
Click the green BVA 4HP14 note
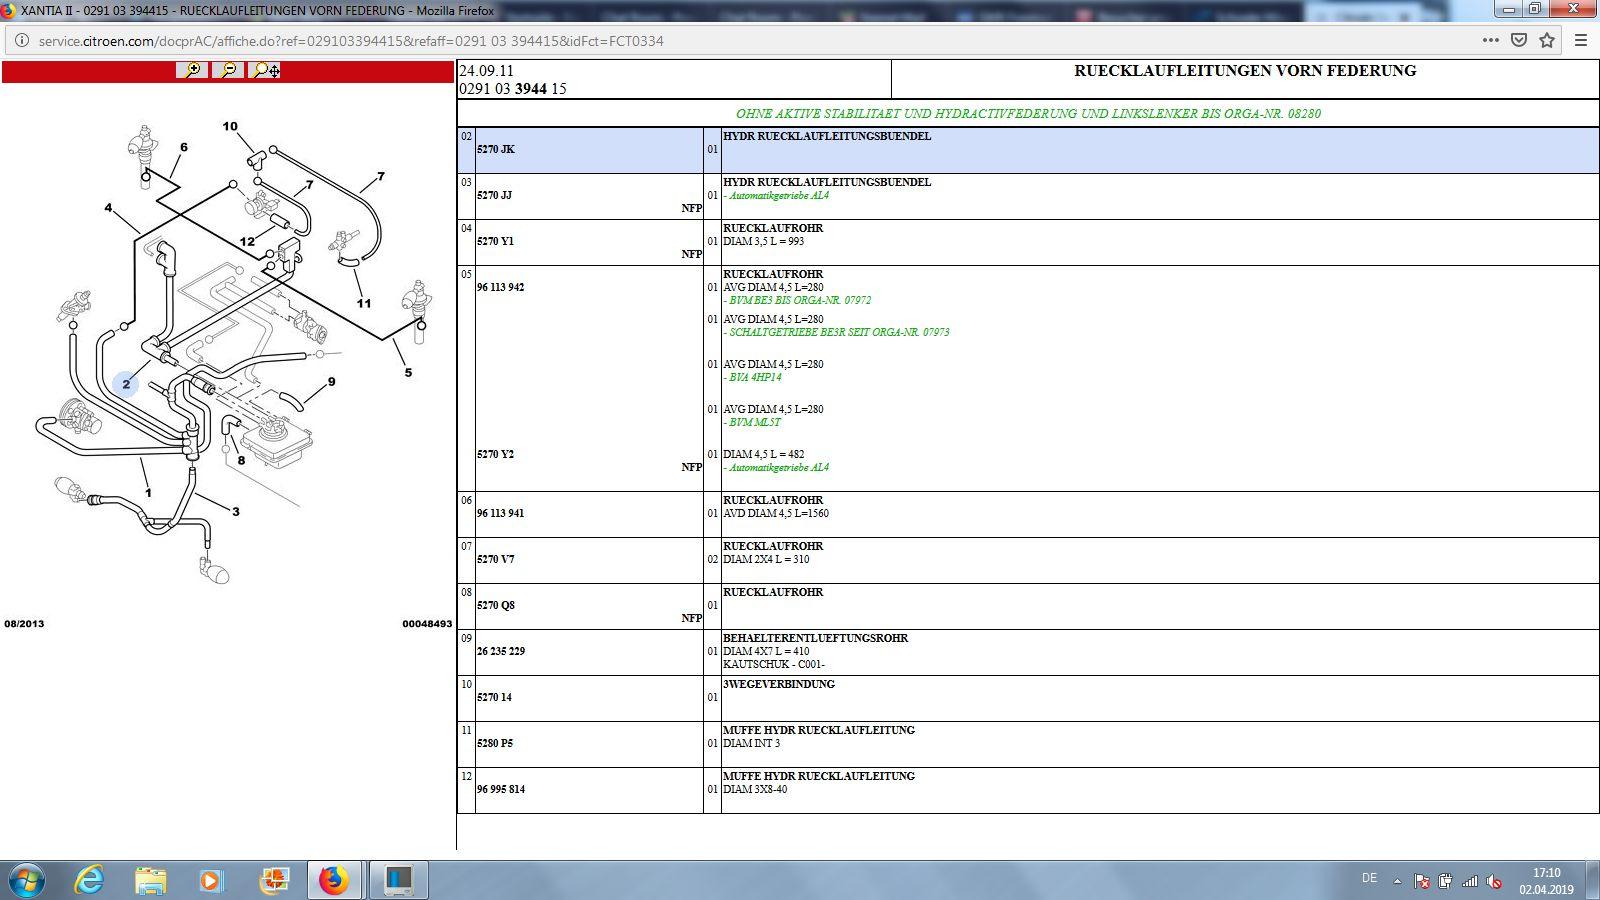pyautogui.click(x=753, y=377)
